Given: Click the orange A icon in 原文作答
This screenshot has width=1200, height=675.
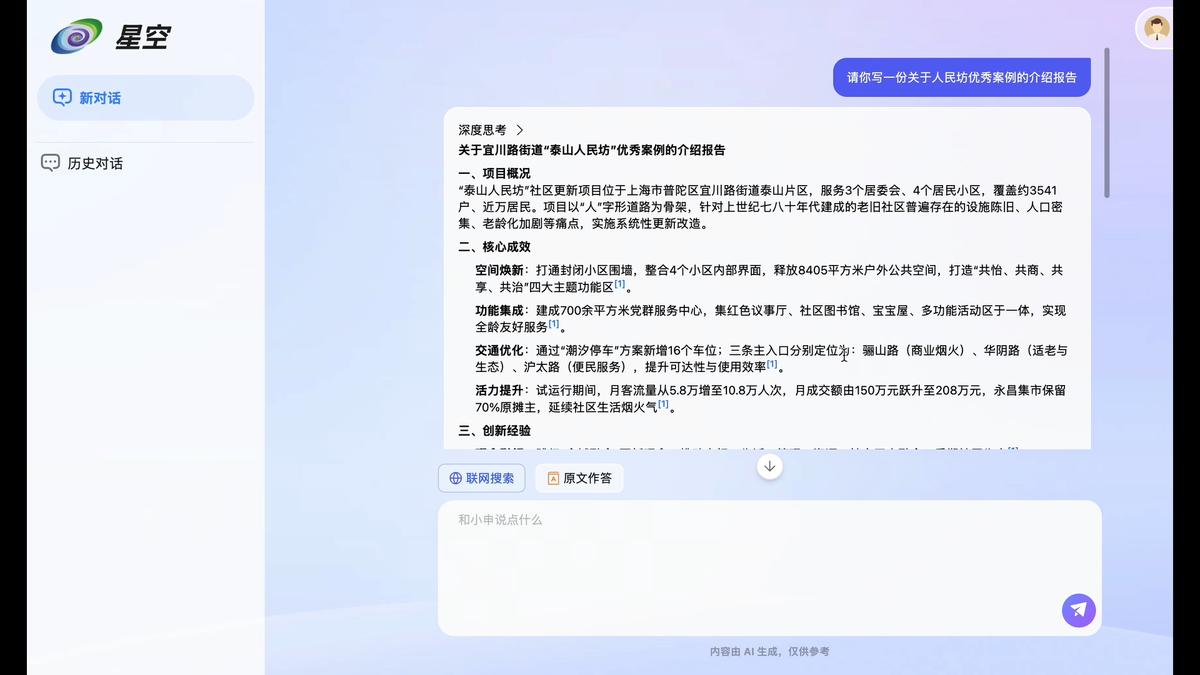Looking at the screenshot, I should [x=553, y=478].
